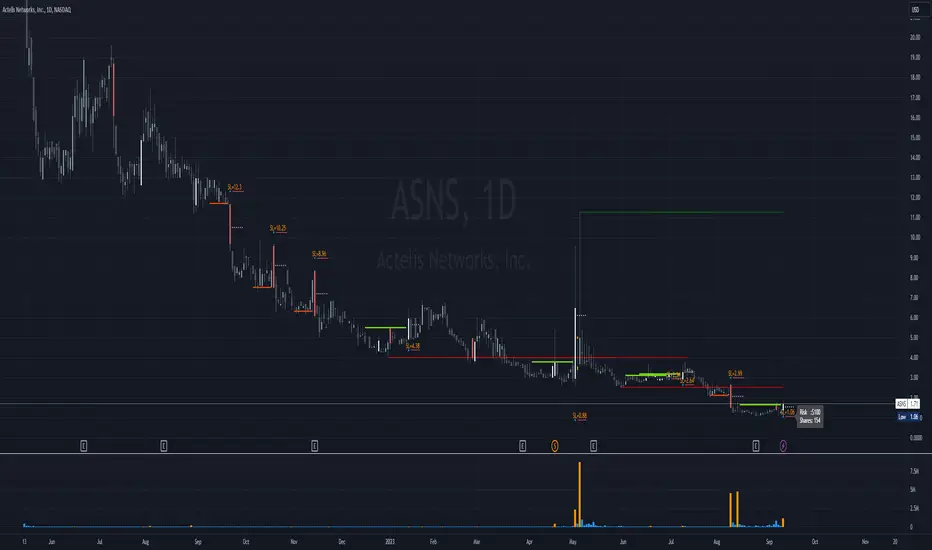Image resolution: width=932 pixels, height=550 pixels.
Task: Click the 2023 label on time axis
Action: tap(390, 542)
